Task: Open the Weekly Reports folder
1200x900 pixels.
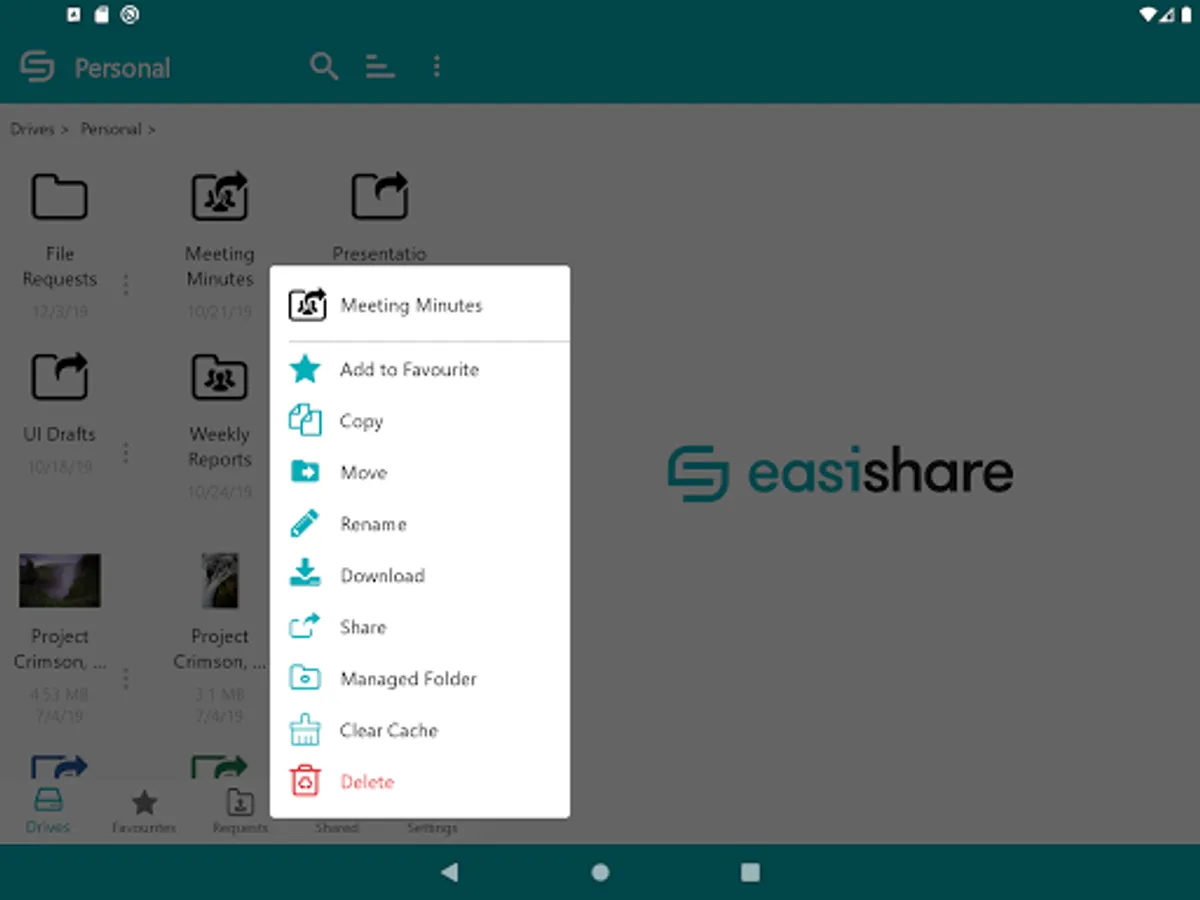Action: [x=220, y=376]
